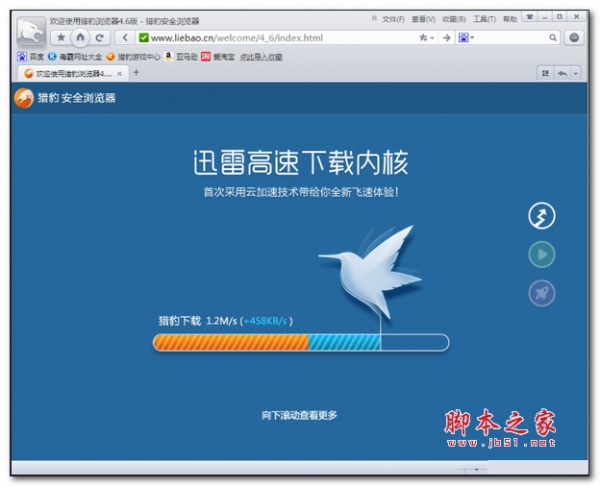The width and height of the screenshot is (600, 487).
Task: Expand the closed tabs dropdown arrow
Action: tap(576, 73)
